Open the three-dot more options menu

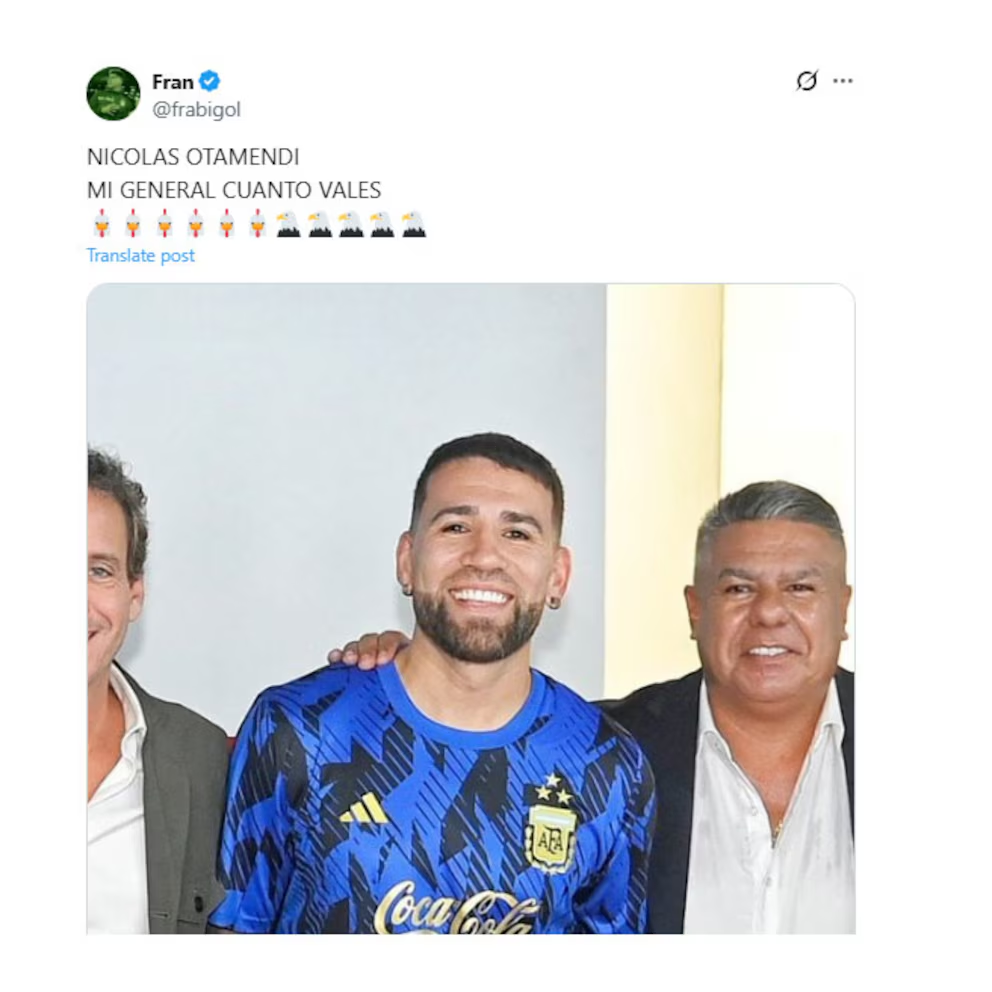click(843, 81)
